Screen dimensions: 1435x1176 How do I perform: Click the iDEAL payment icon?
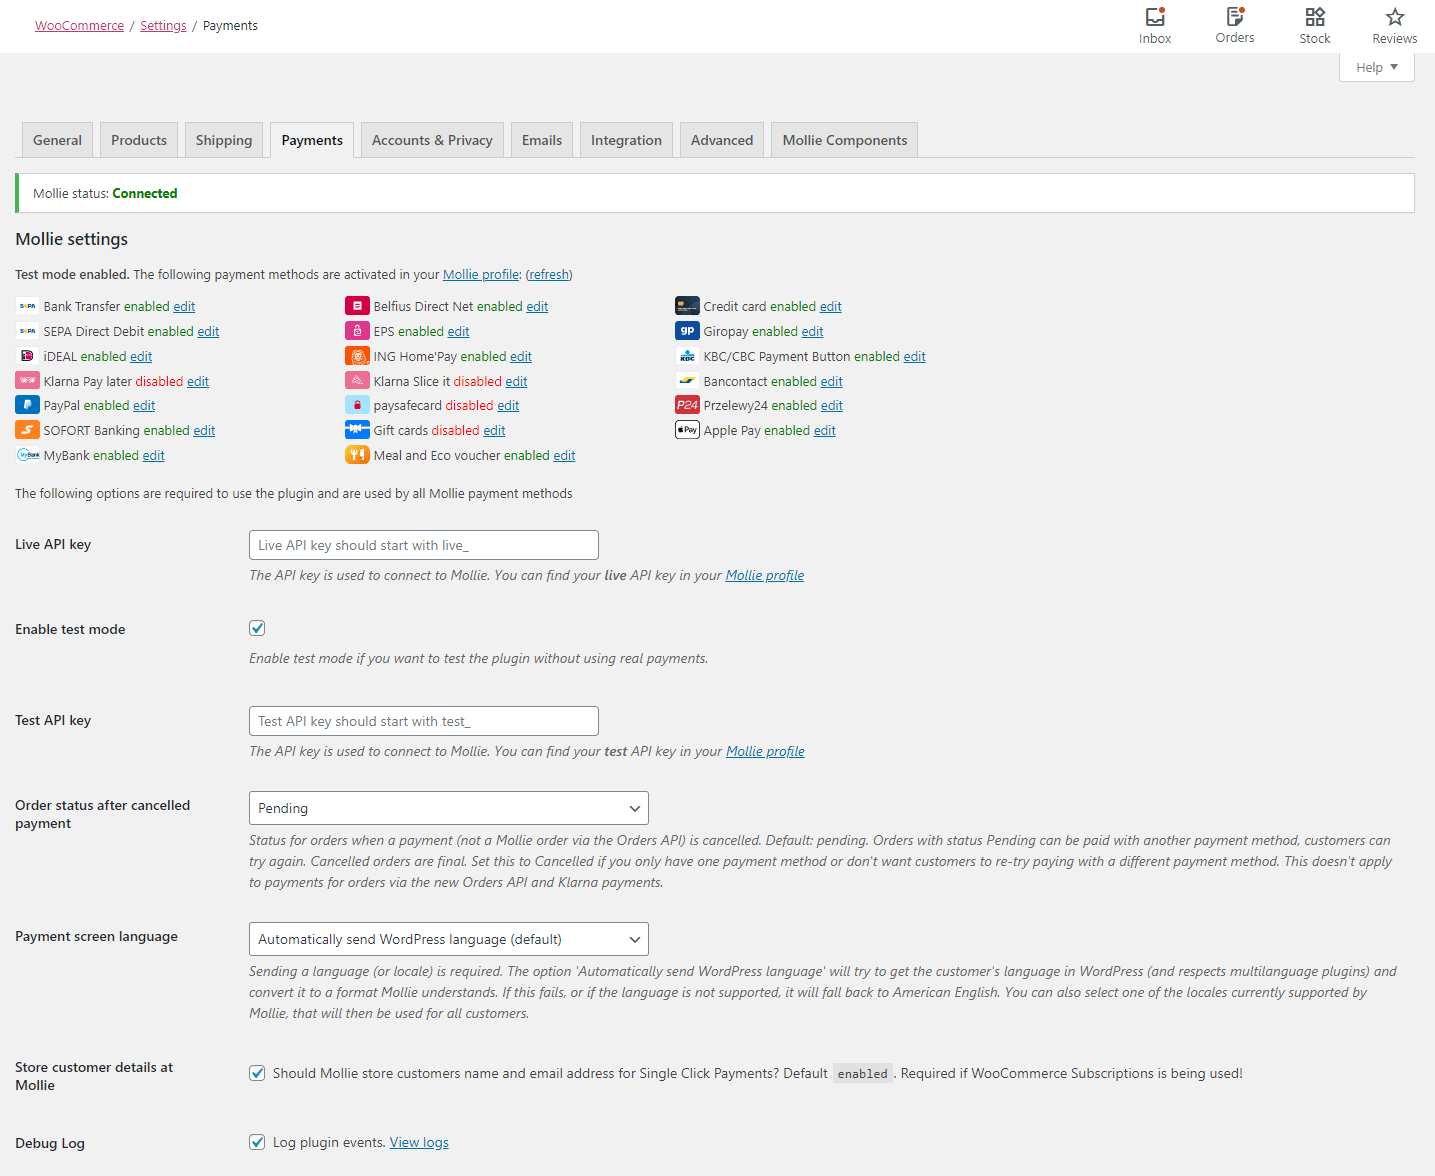(27, 356)
